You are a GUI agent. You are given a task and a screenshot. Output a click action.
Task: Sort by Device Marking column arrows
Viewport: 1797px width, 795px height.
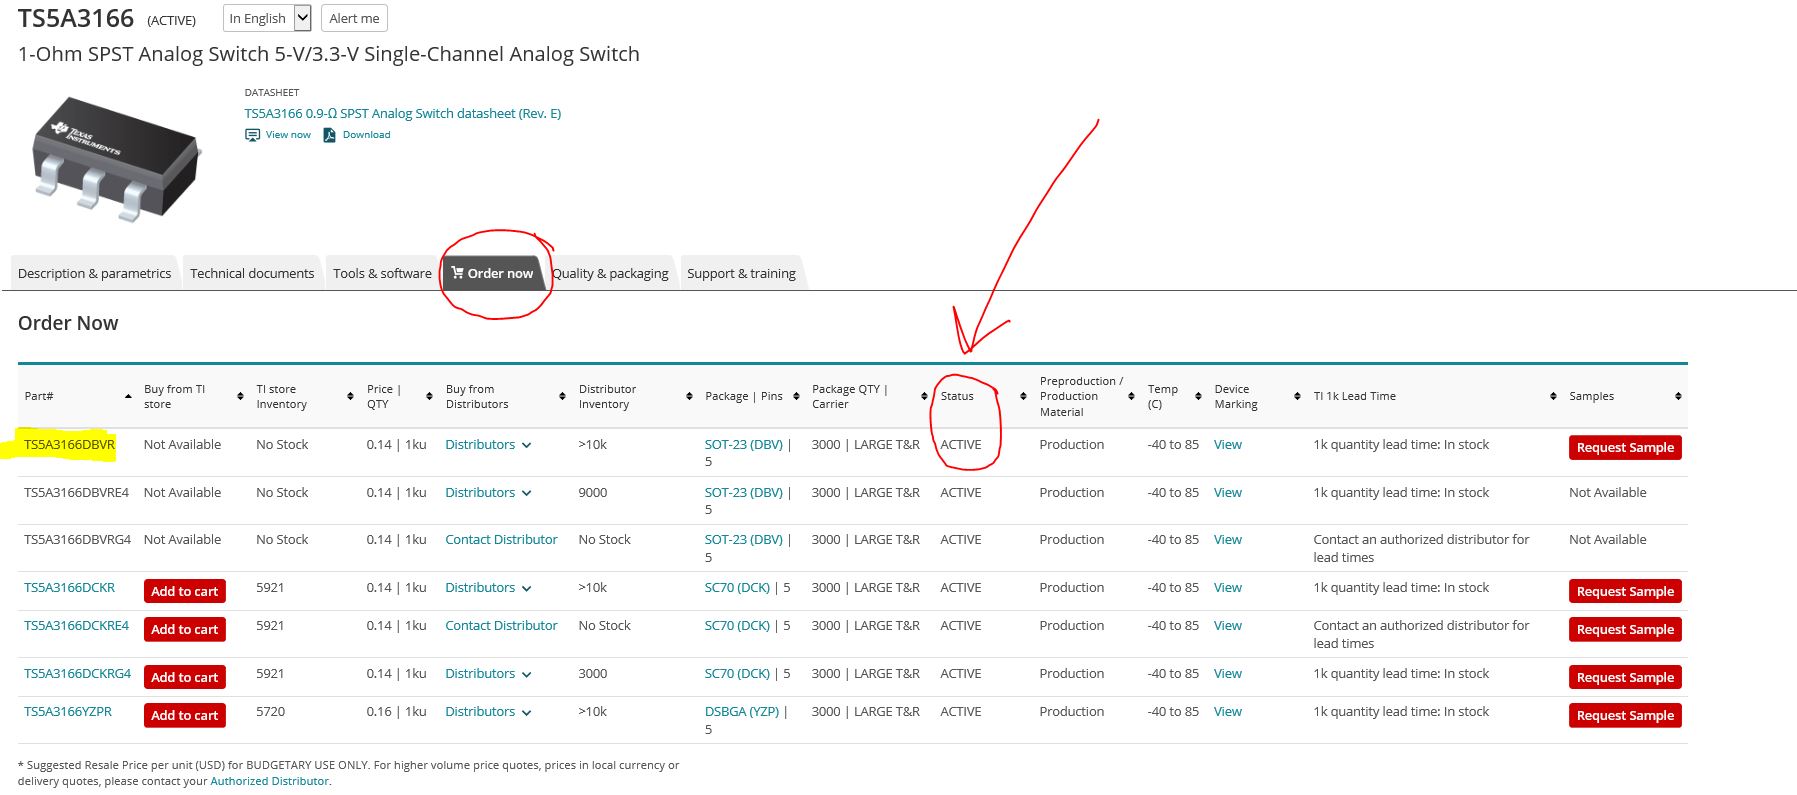pyautogui.click(x=1297, y=397)
